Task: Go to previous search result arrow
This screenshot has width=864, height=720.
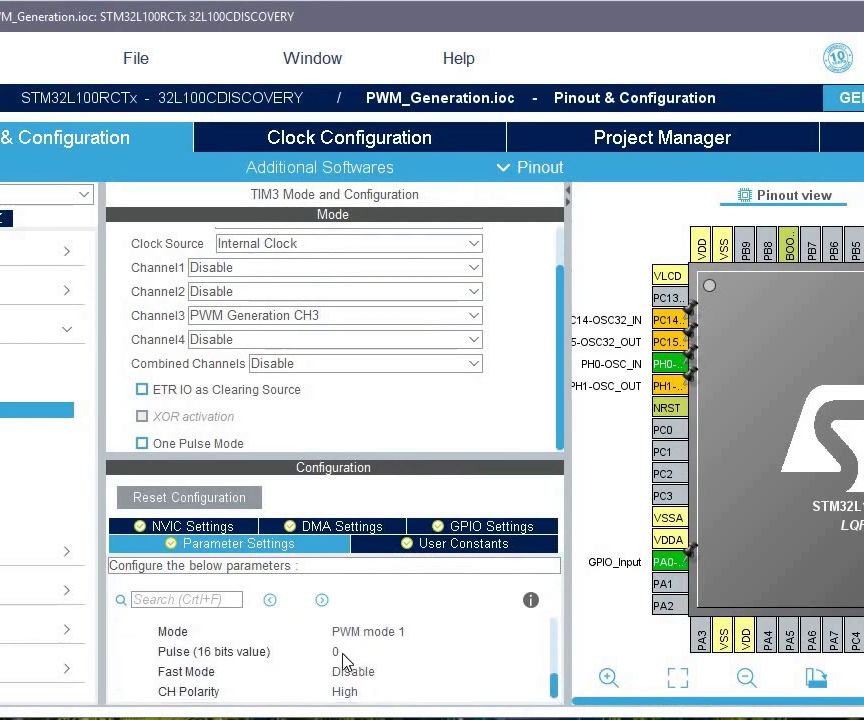Action: pyautogui.click(x=270, y=600)
